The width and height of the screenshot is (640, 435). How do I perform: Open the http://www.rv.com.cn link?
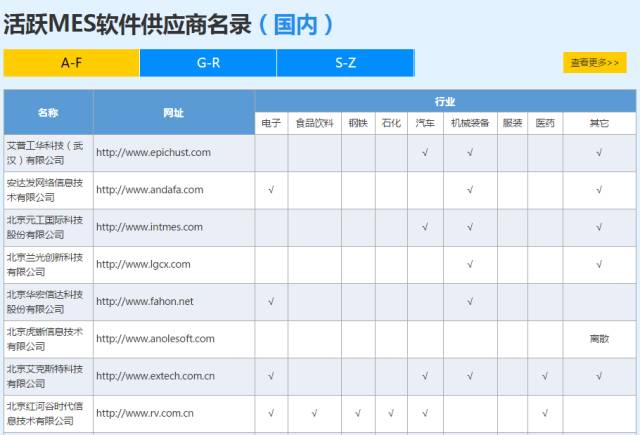[x=145, y=413]
